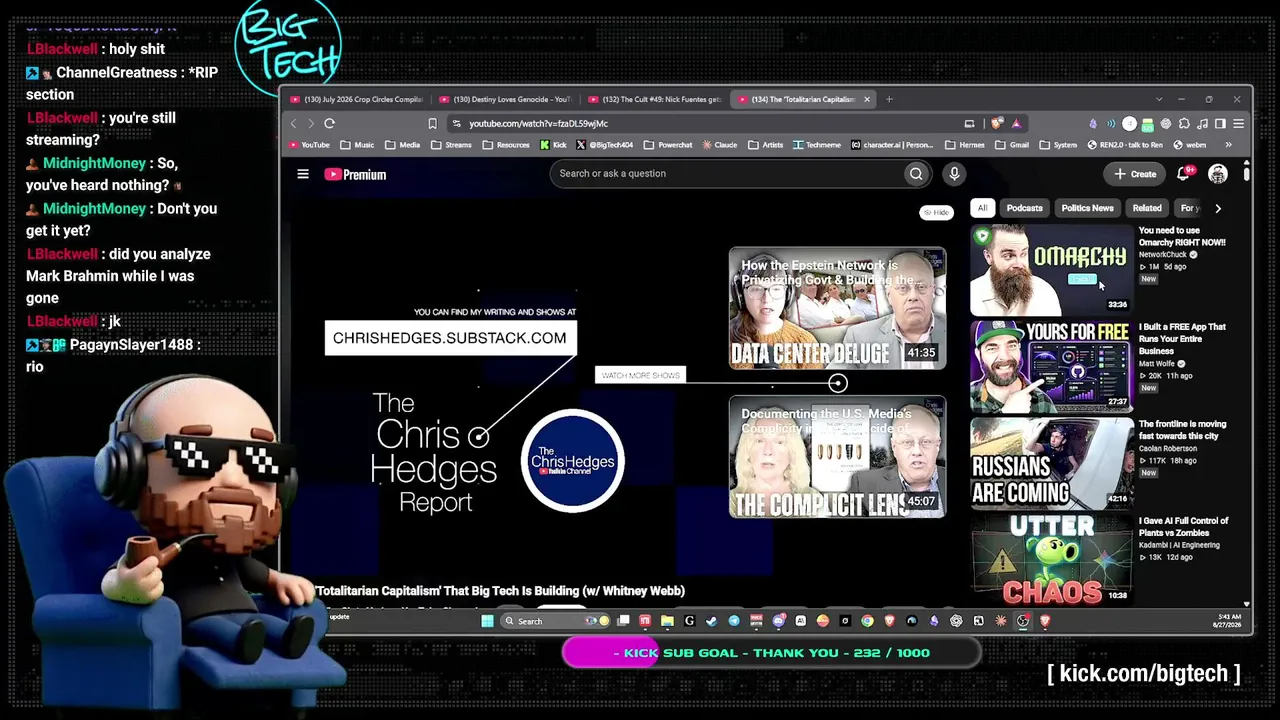Select the Related filter chip
Image resolution: width=1280 pixels, height=720 pixels.
pyautogui.click(x=1147, y=208)
